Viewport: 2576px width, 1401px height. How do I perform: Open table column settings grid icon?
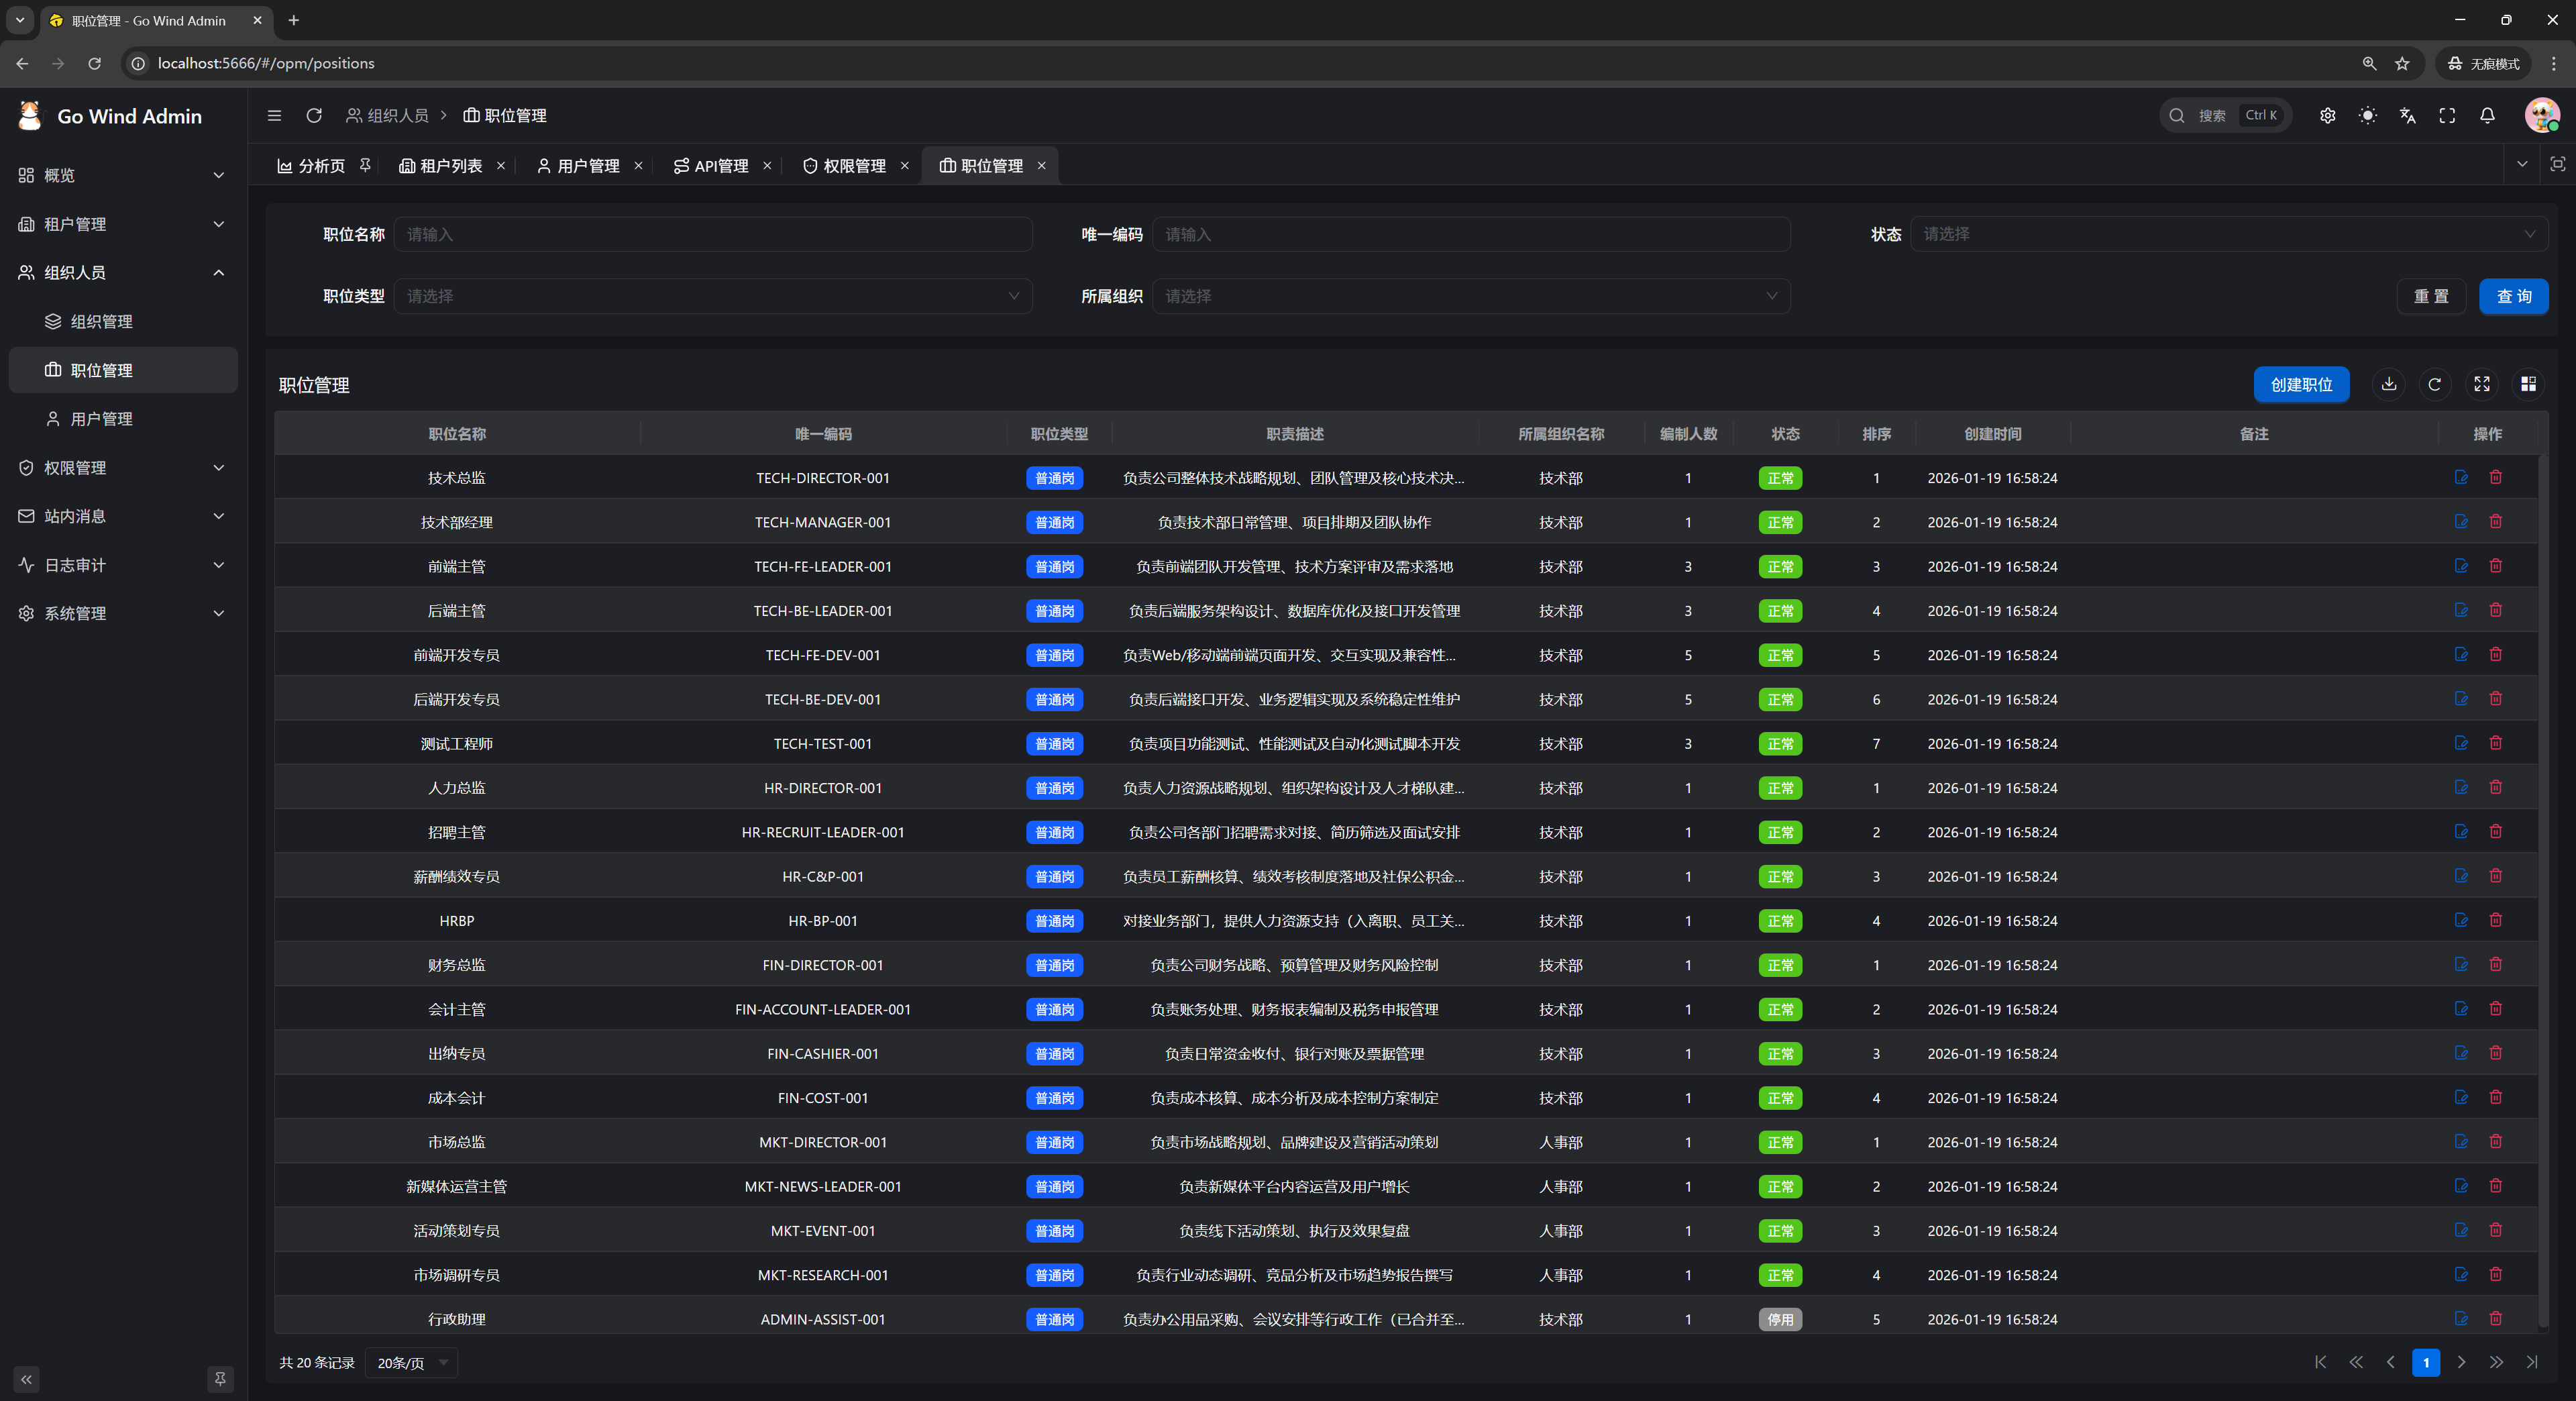(x=2528, y=384)
